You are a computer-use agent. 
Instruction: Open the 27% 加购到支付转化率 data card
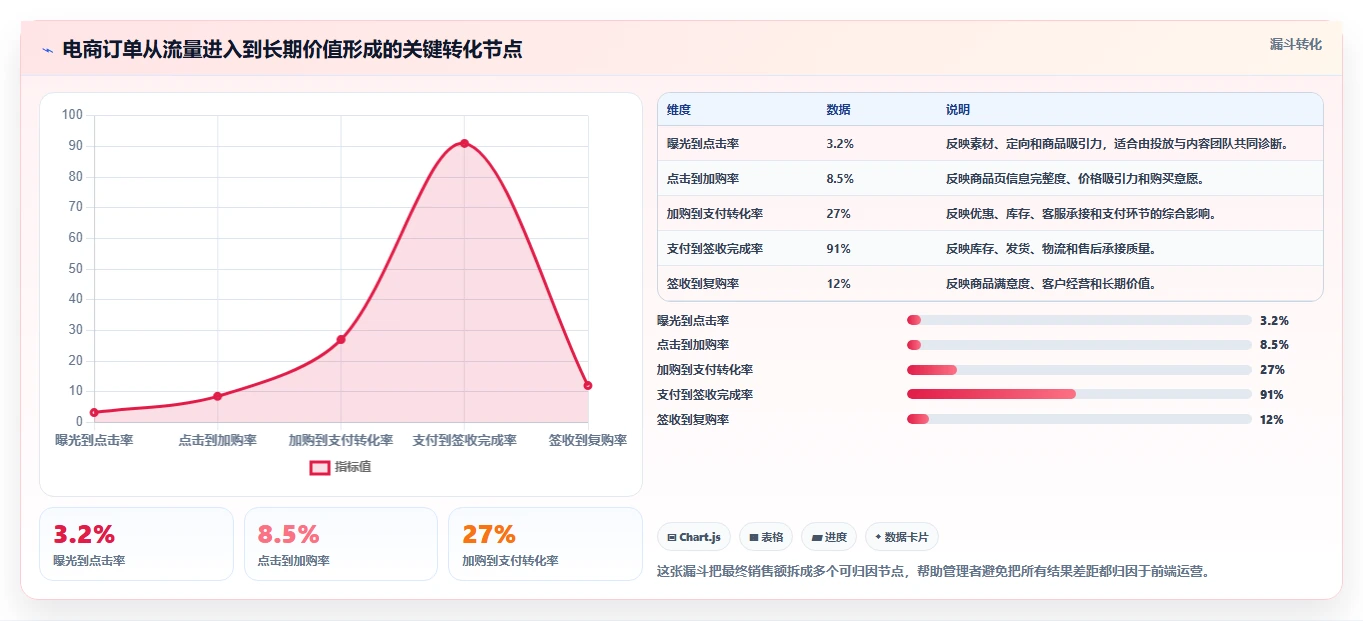click(x=545, y=544)
